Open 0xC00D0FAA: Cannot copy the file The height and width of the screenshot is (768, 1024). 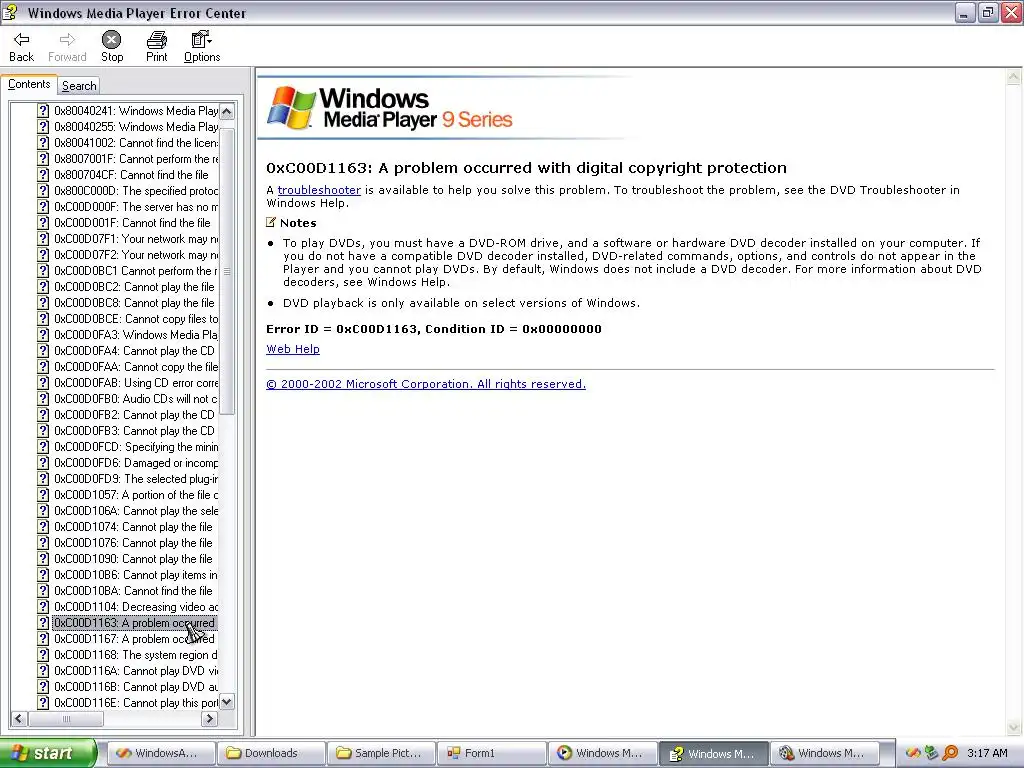click(136, 367)
